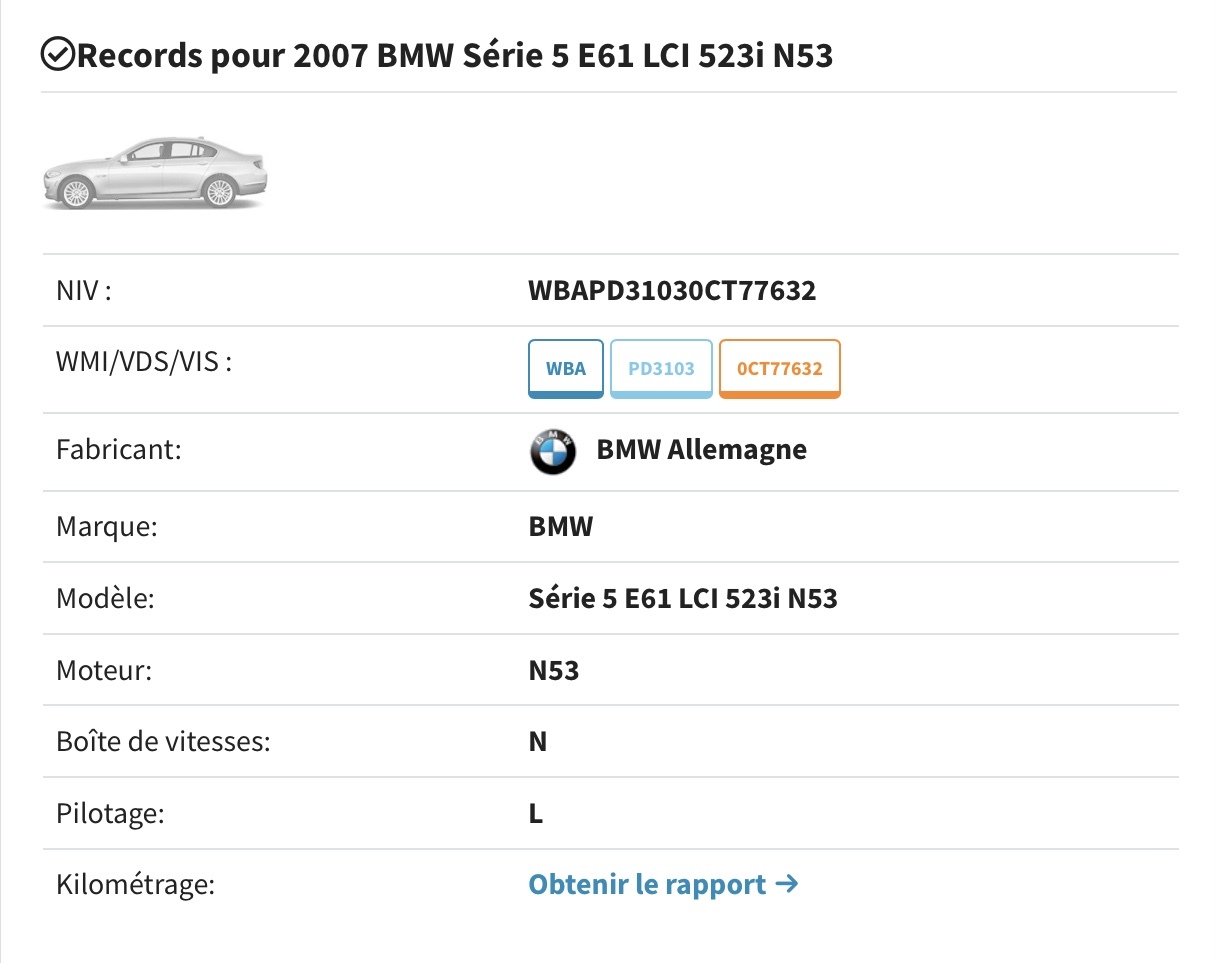Click the Marque value BMW
1215x963 pixels.
(560, 526)
